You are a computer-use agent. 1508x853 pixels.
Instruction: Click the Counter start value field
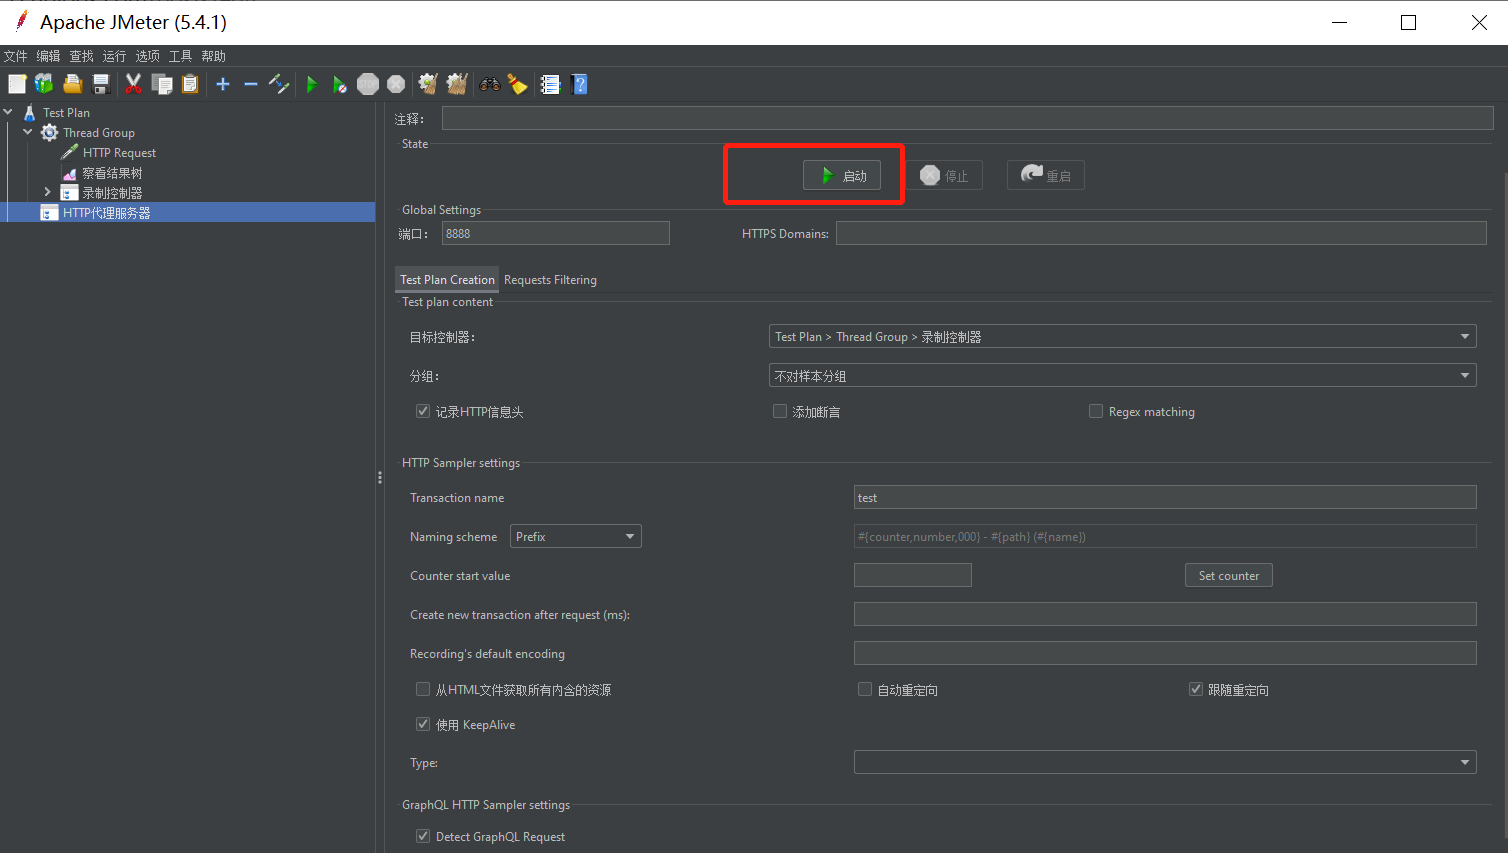click(x=913, y=575)
